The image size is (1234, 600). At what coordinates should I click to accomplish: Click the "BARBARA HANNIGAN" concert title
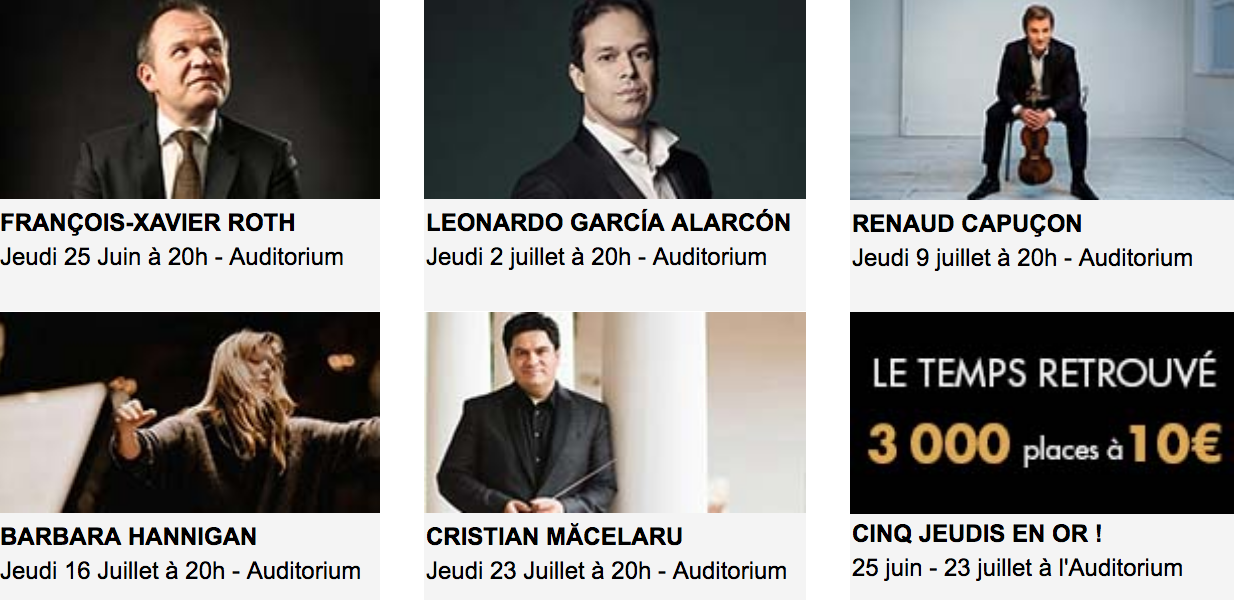(x=129, y=536)
